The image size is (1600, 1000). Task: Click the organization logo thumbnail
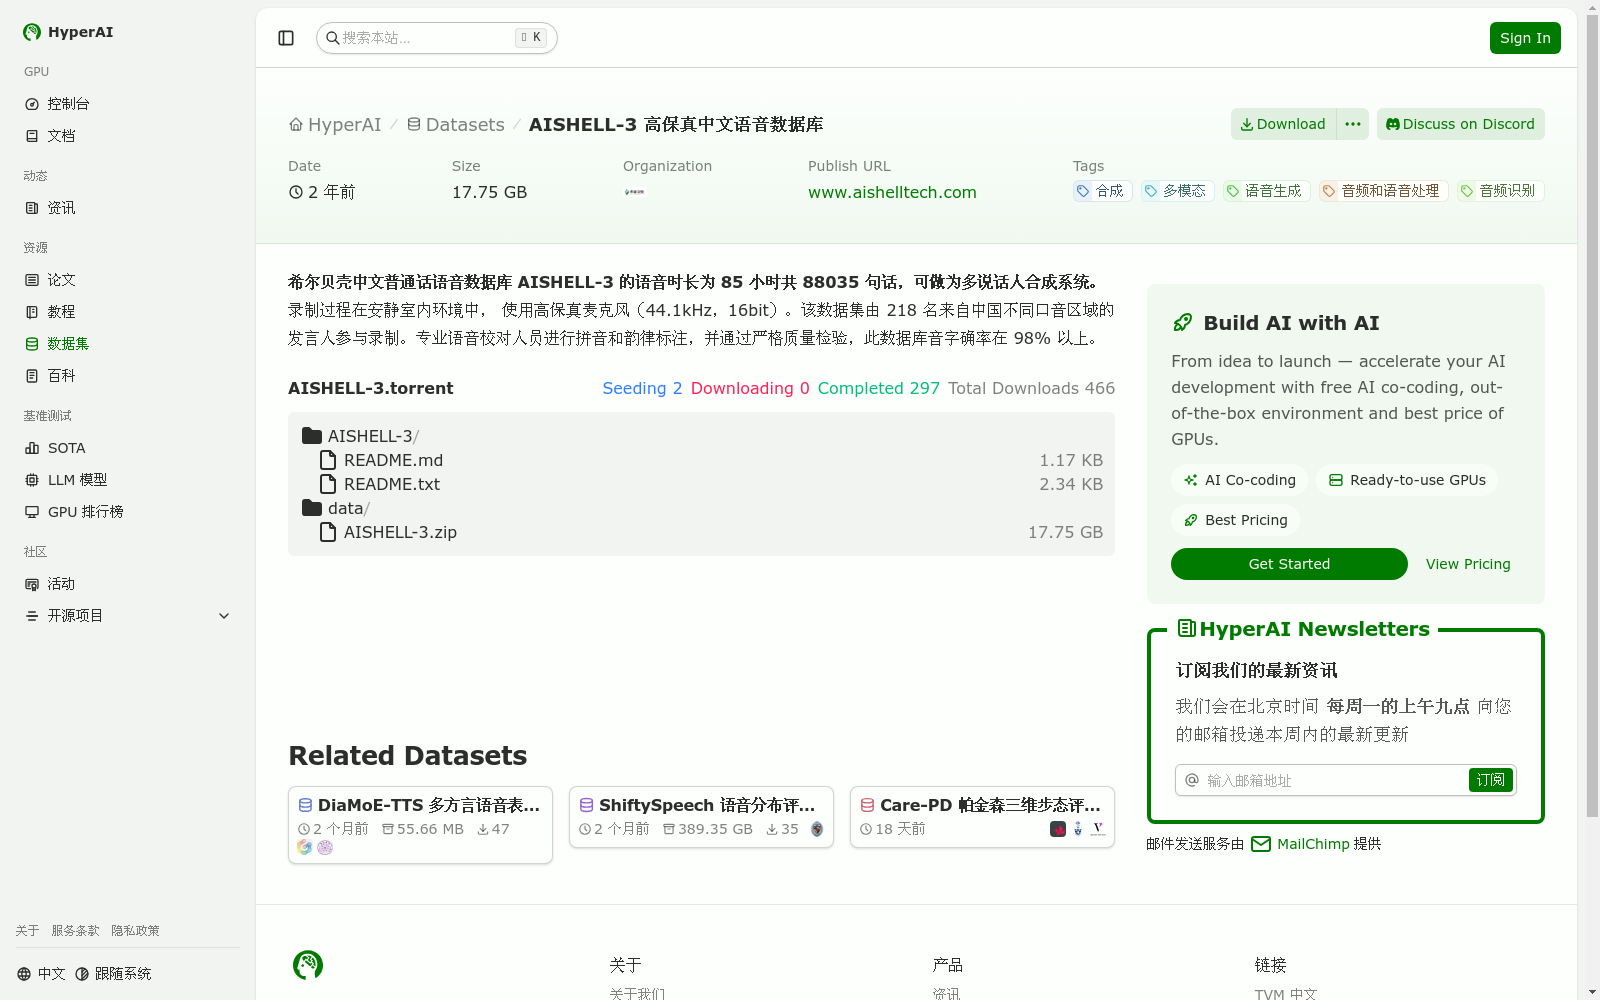635,192
